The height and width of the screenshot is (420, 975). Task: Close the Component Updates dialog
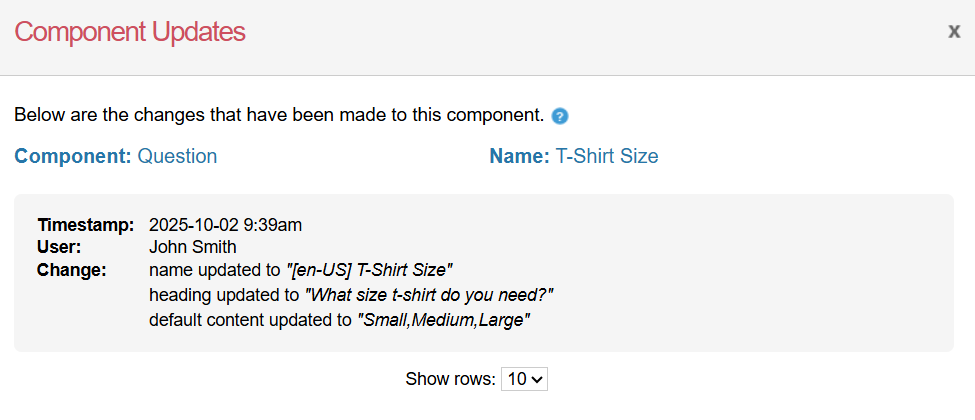coord(954,31)
